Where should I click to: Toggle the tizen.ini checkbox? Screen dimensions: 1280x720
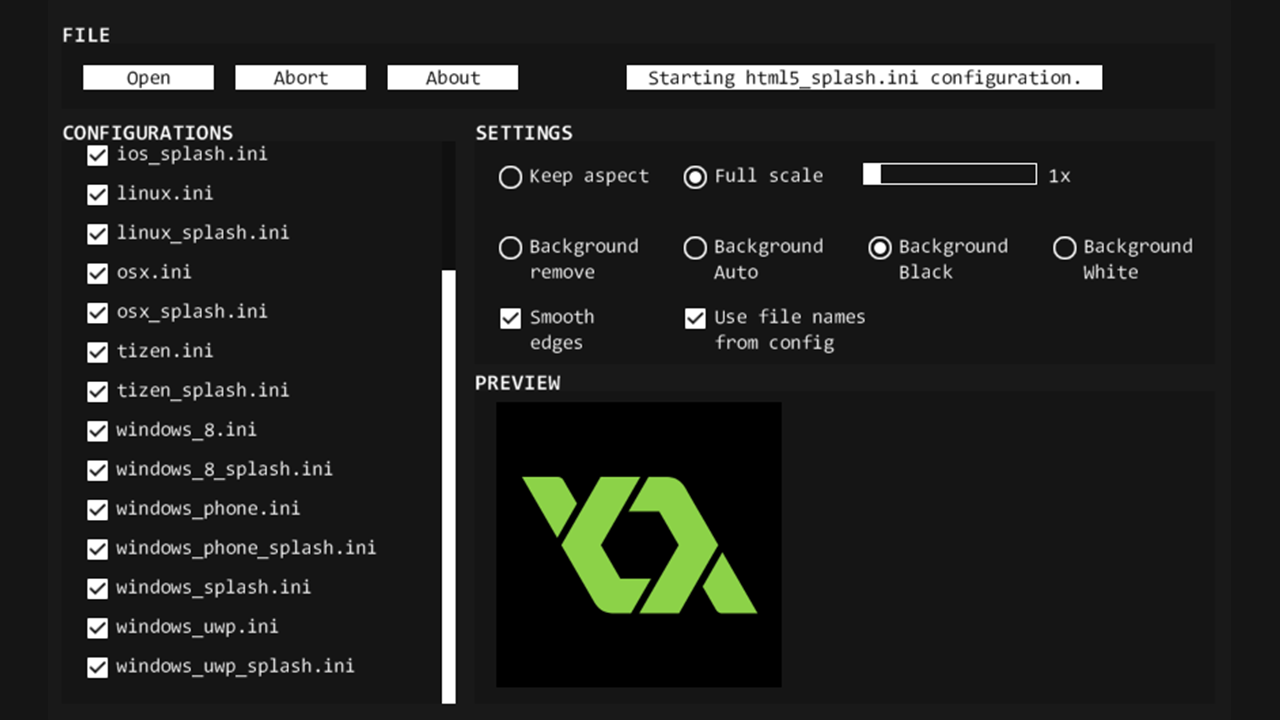pyautogui.click(x=97, y=352)
